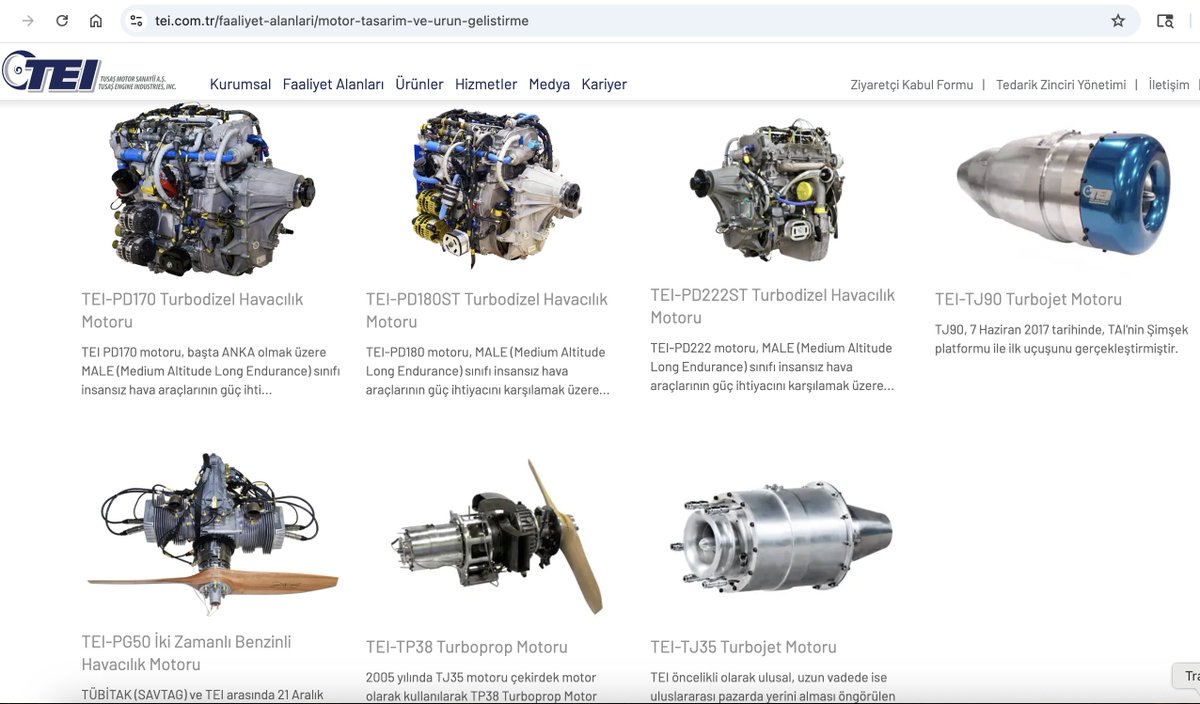
Task: Open TEI-PD170 Turbodizel Havacılık Motoru title
Action: (192, 310)
